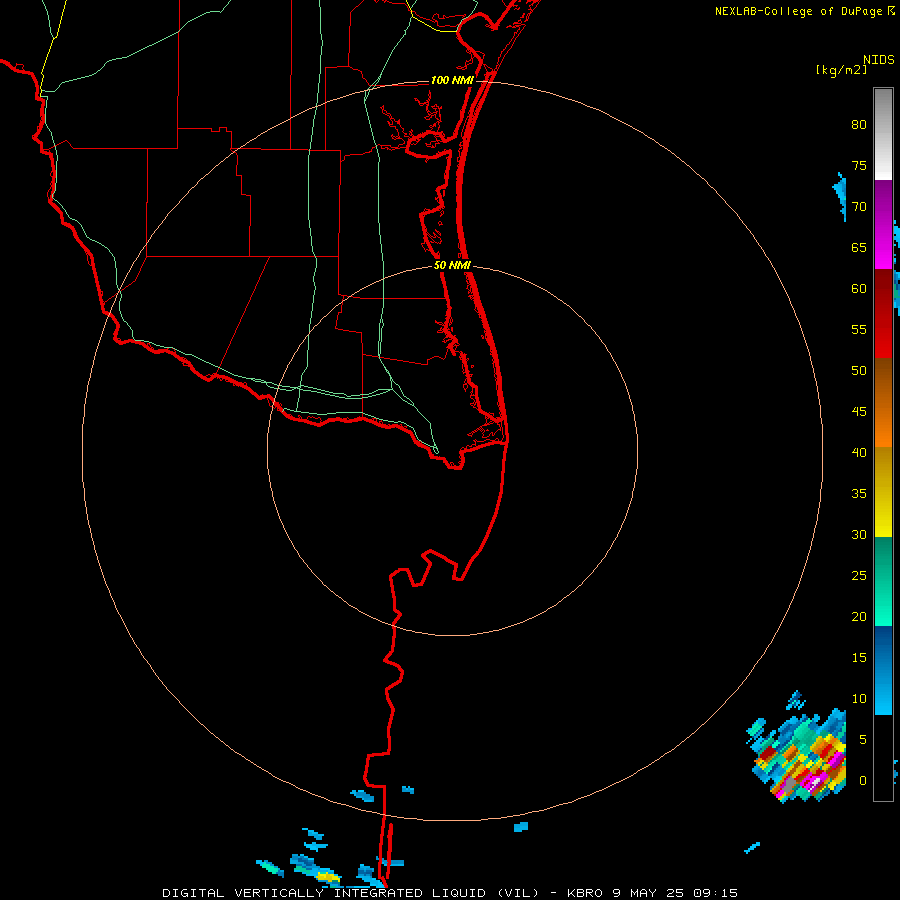Image resolution: width=900 pixels, height=900 pixels.
Task: Click the 60 value on the VIL scale
Action: click(859, 289)
